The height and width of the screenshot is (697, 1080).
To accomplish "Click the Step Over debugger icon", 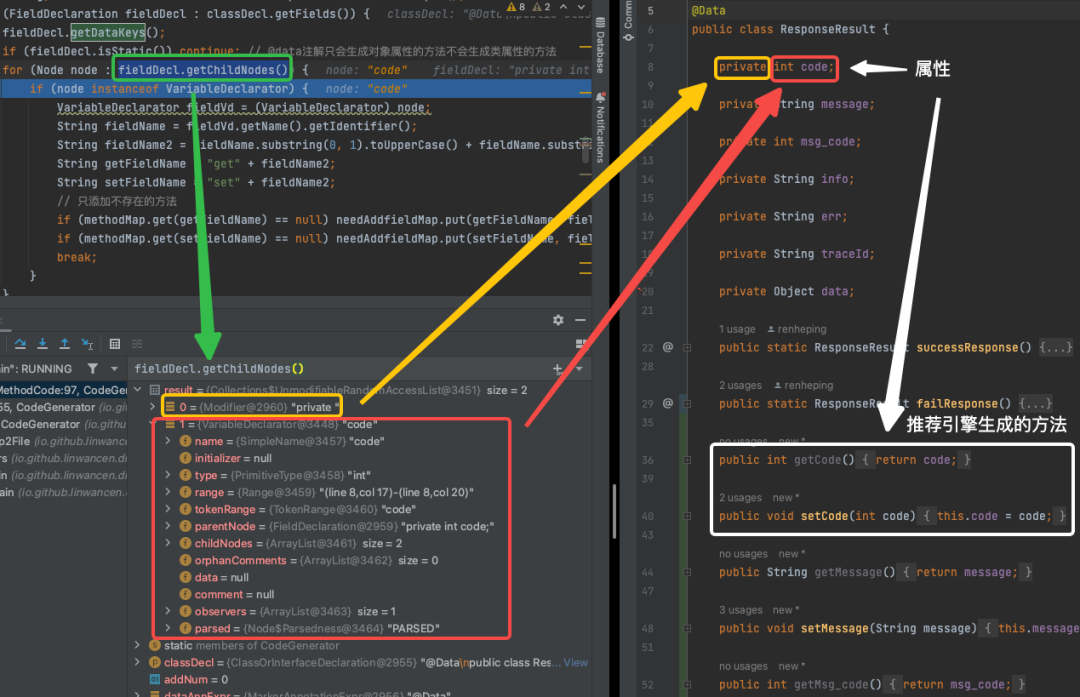I will pos(21,344).
